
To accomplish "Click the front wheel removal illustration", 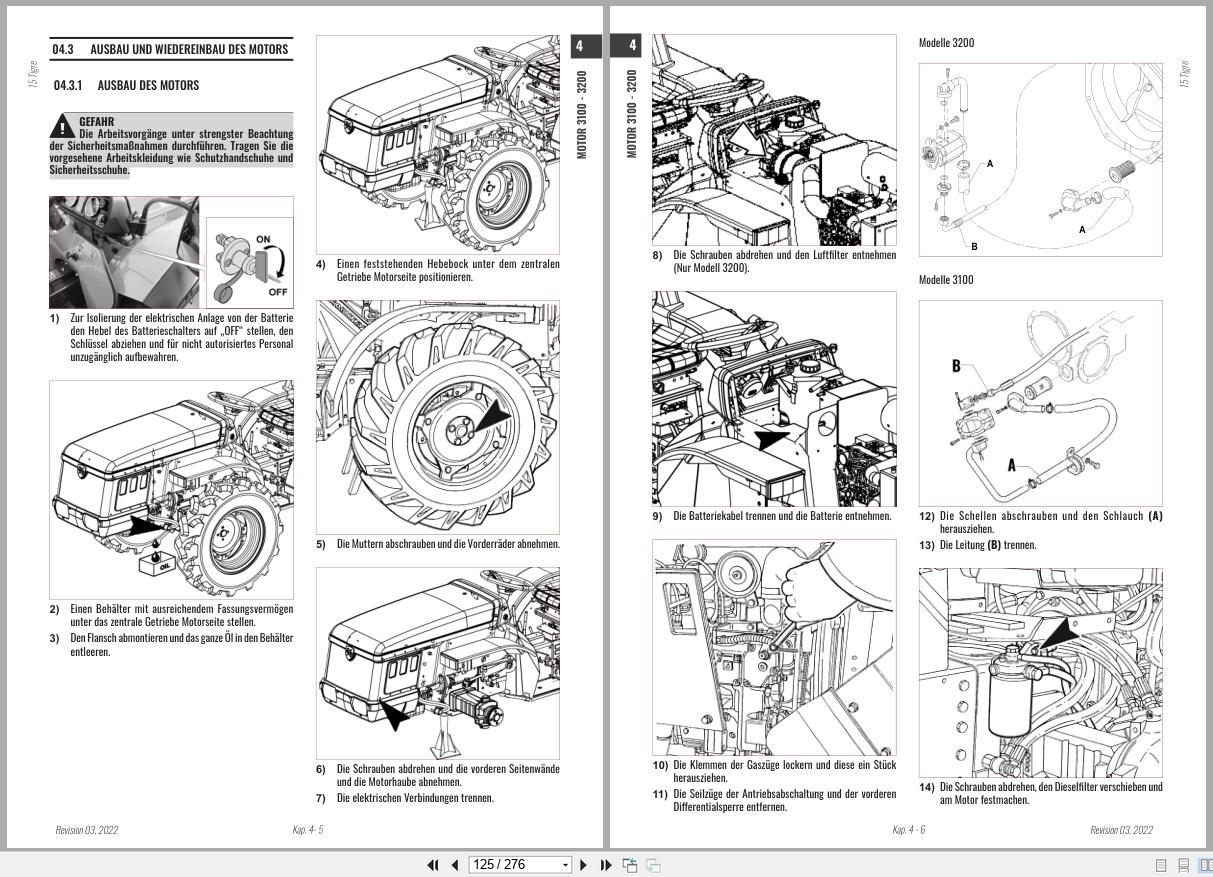I will (x=438, y=417).
